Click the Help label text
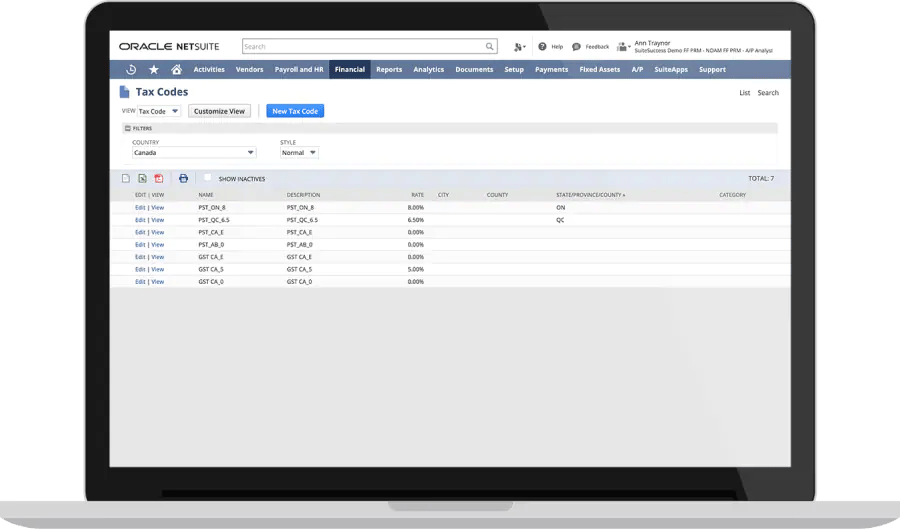The image size is (900, 529). [557, 47]
